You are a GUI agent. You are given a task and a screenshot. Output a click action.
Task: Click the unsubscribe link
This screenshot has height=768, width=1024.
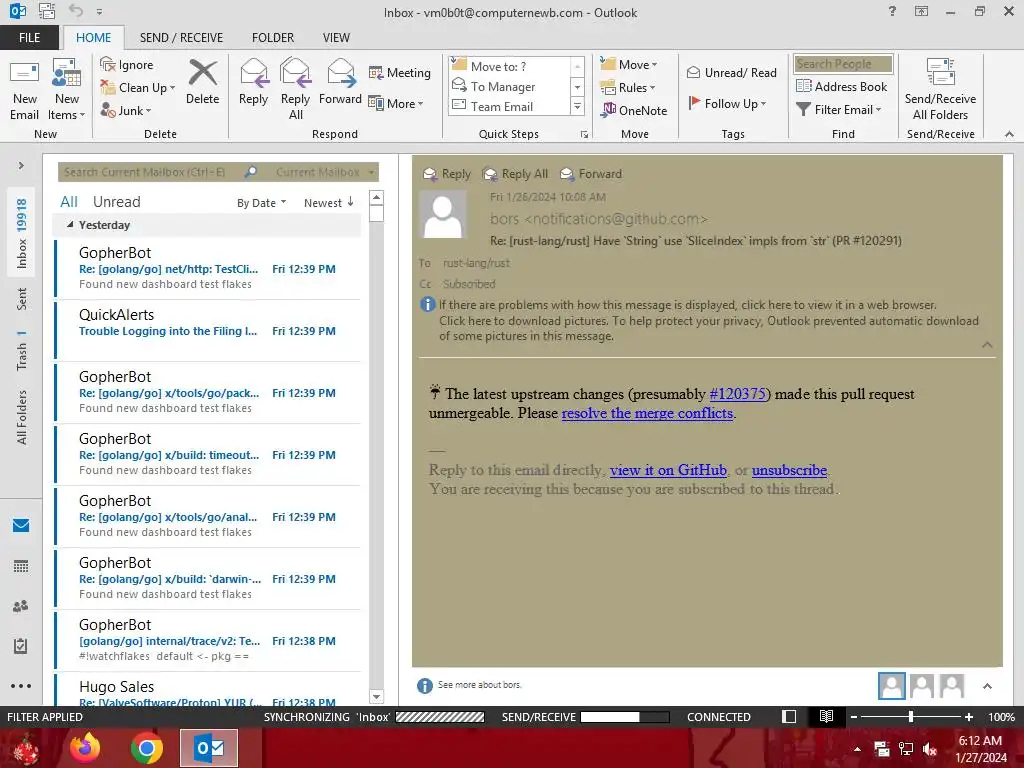coord(789,470)
